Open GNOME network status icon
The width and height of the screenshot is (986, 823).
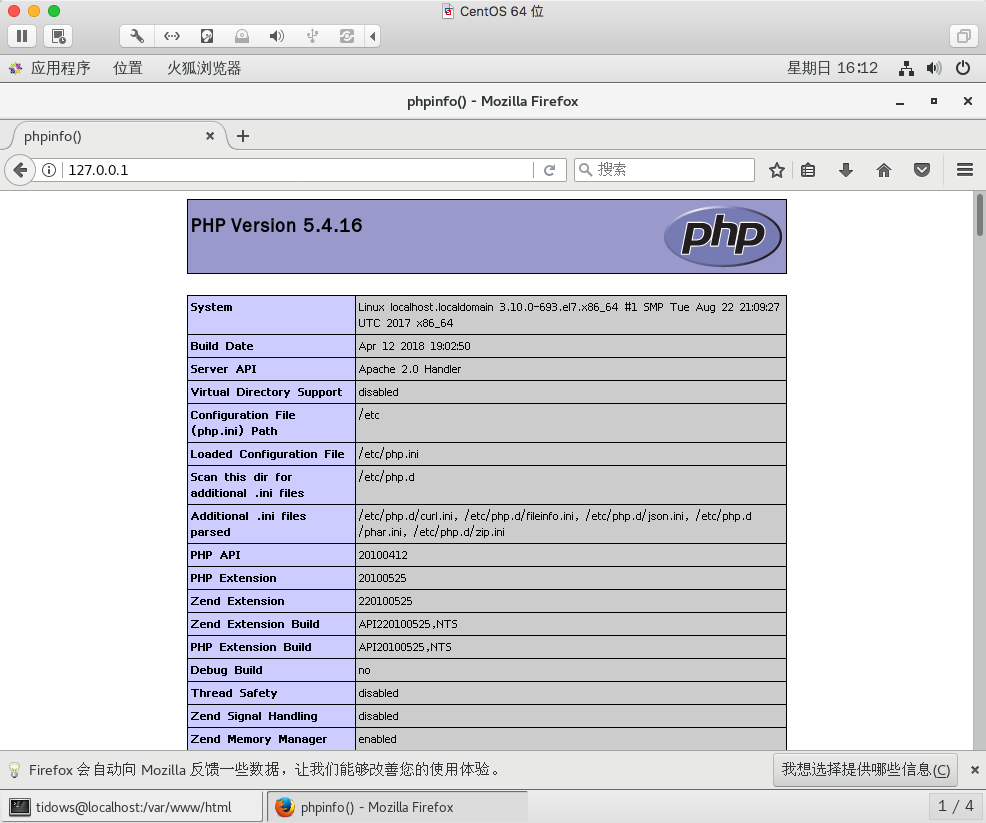coord(906,68)
